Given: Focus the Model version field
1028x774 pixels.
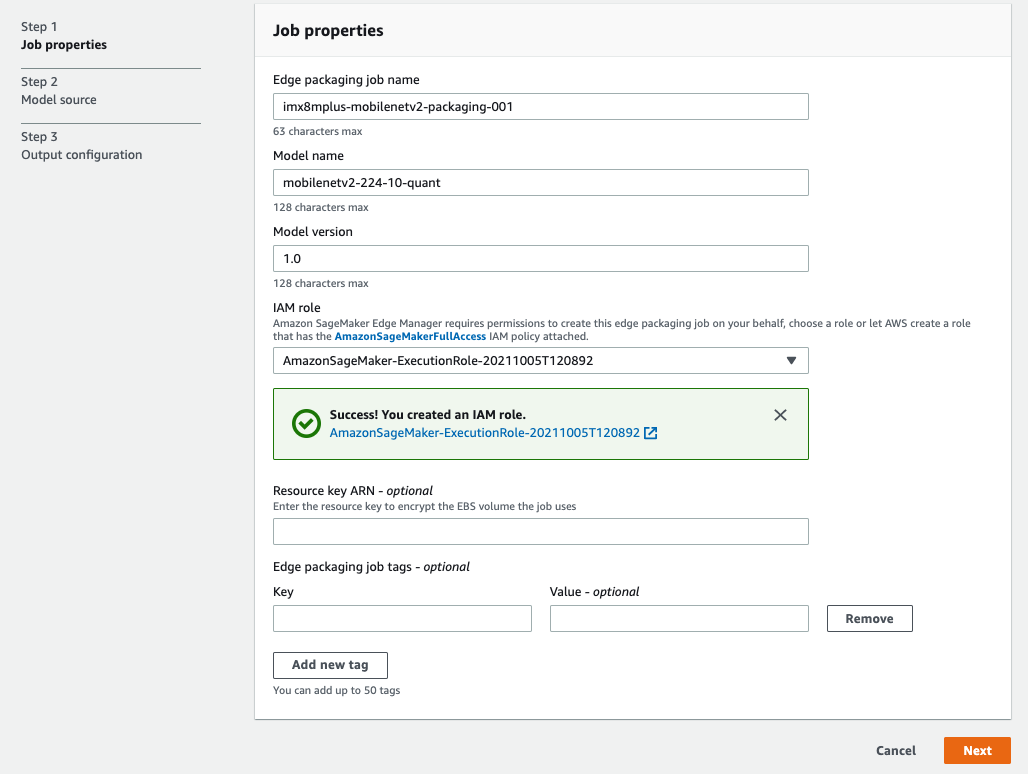Looking at the screenshot, I should click(x=541, y=258).
